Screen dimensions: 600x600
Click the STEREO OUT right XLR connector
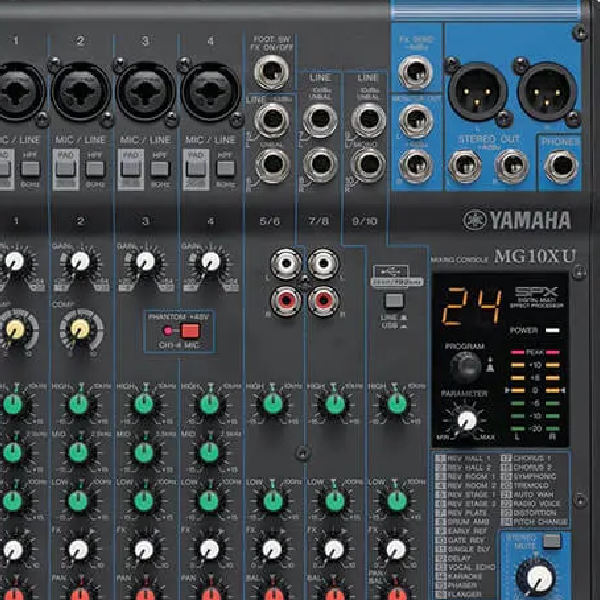[547, 92]
